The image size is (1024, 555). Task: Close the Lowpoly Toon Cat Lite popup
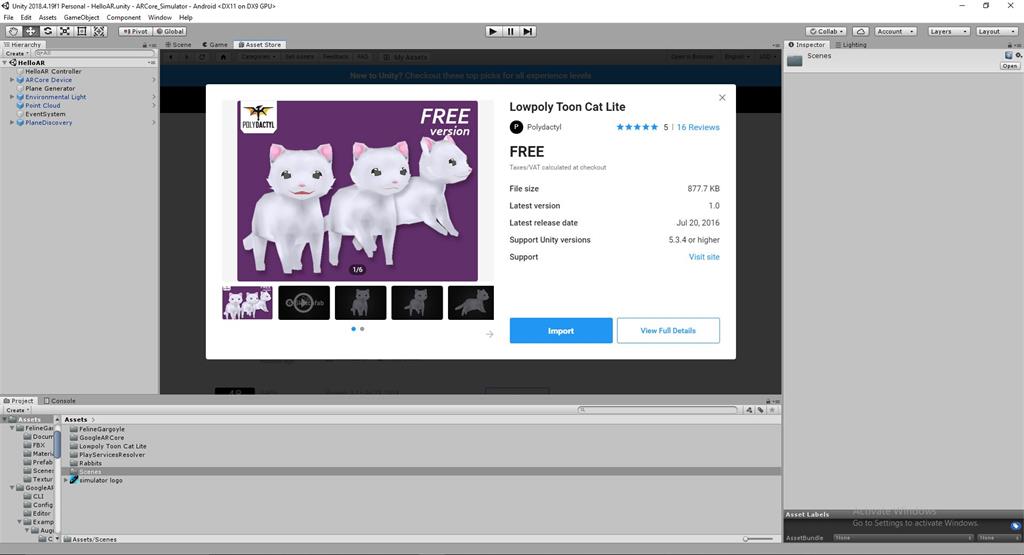722,98
